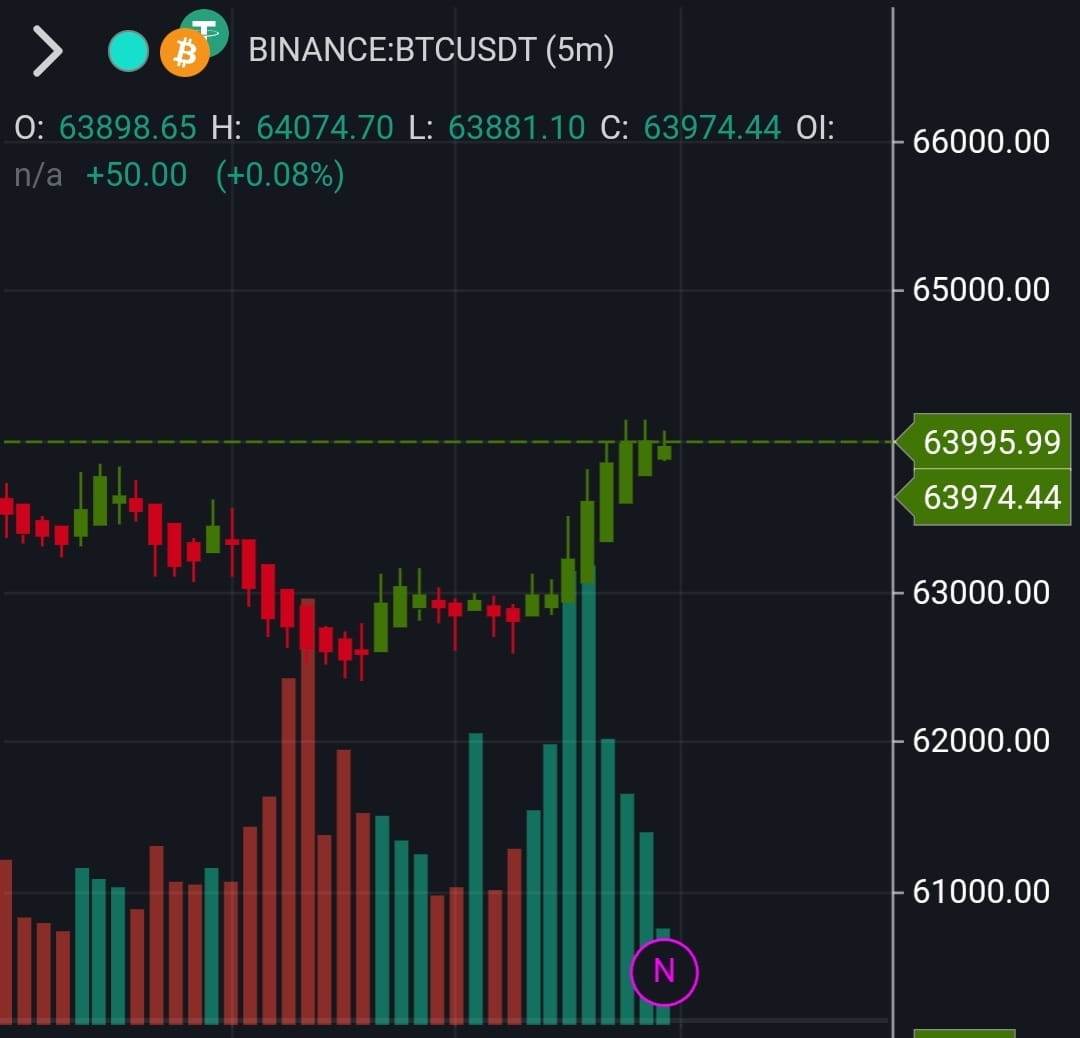Tap +50.00 to toggle change display format
This screenshot has width=1080, height=1038.
[140, 174]
